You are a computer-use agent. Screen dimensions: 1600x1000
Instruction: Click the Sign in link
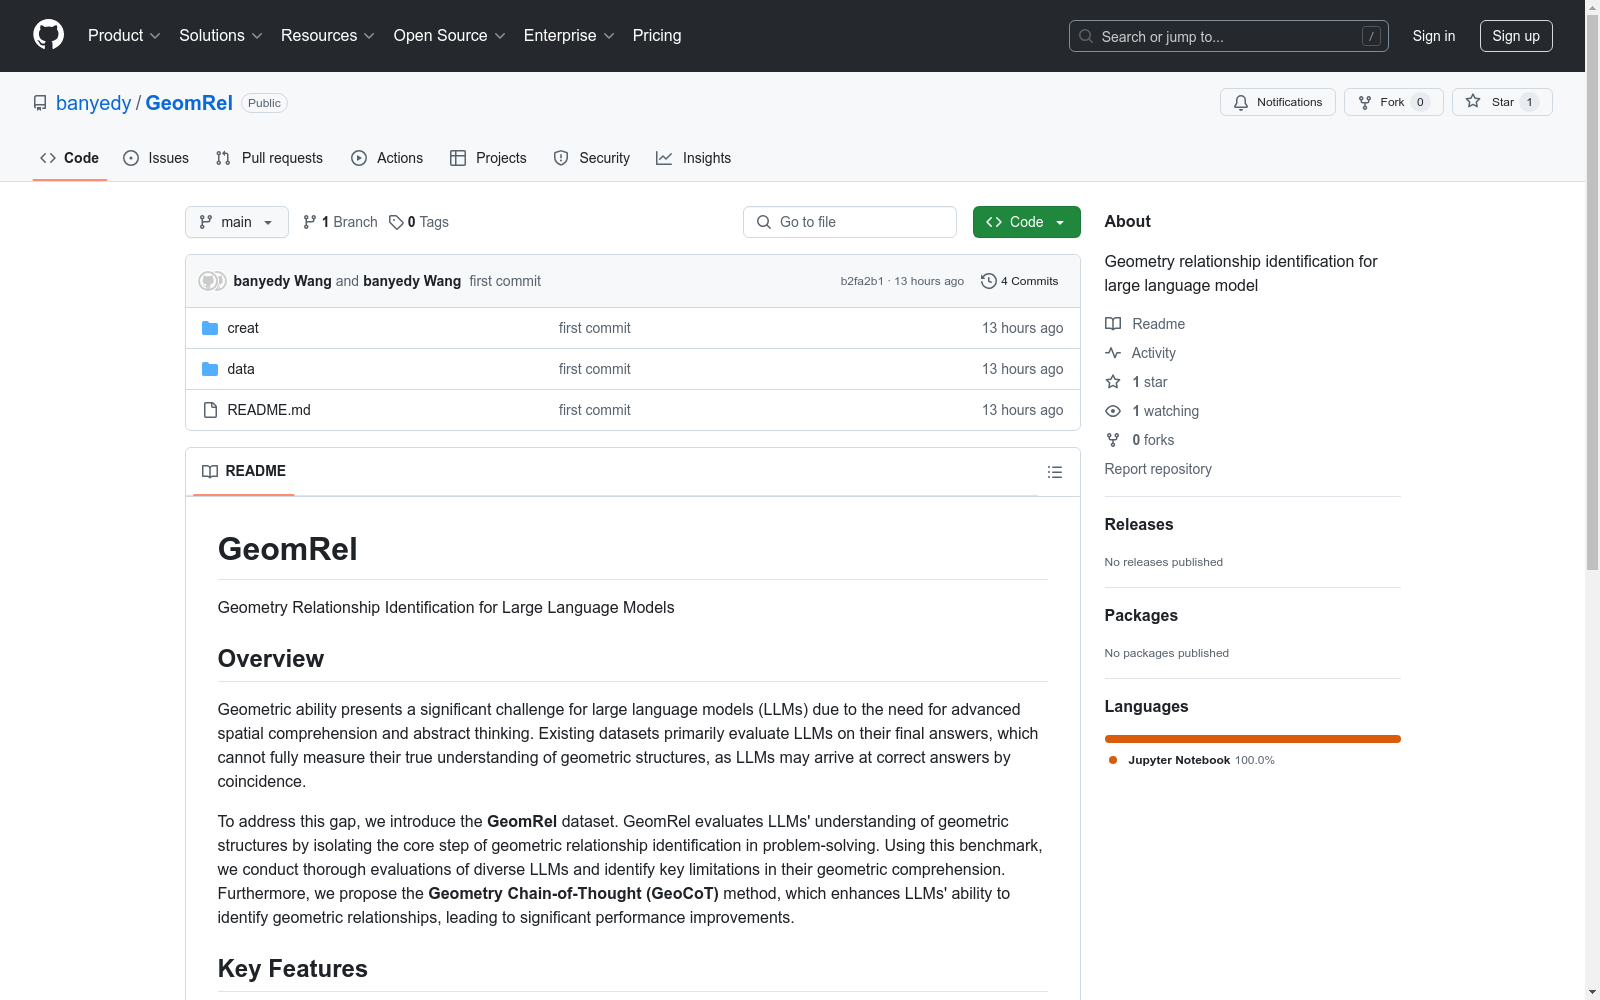[x=1434, y=36]
